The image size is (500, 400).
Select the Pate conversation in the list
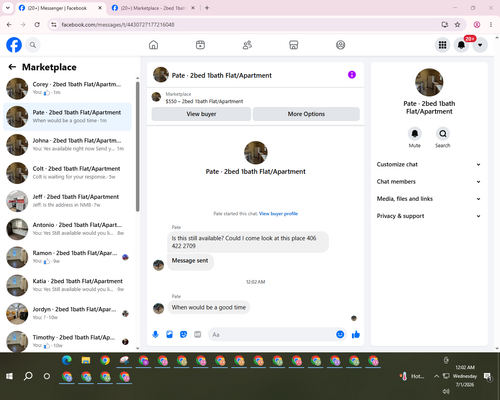[67, 117]
